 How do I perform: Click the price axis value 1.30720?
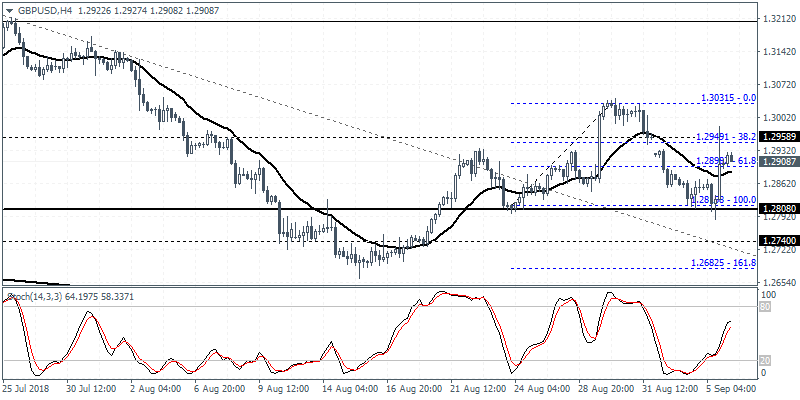(778, 85)
